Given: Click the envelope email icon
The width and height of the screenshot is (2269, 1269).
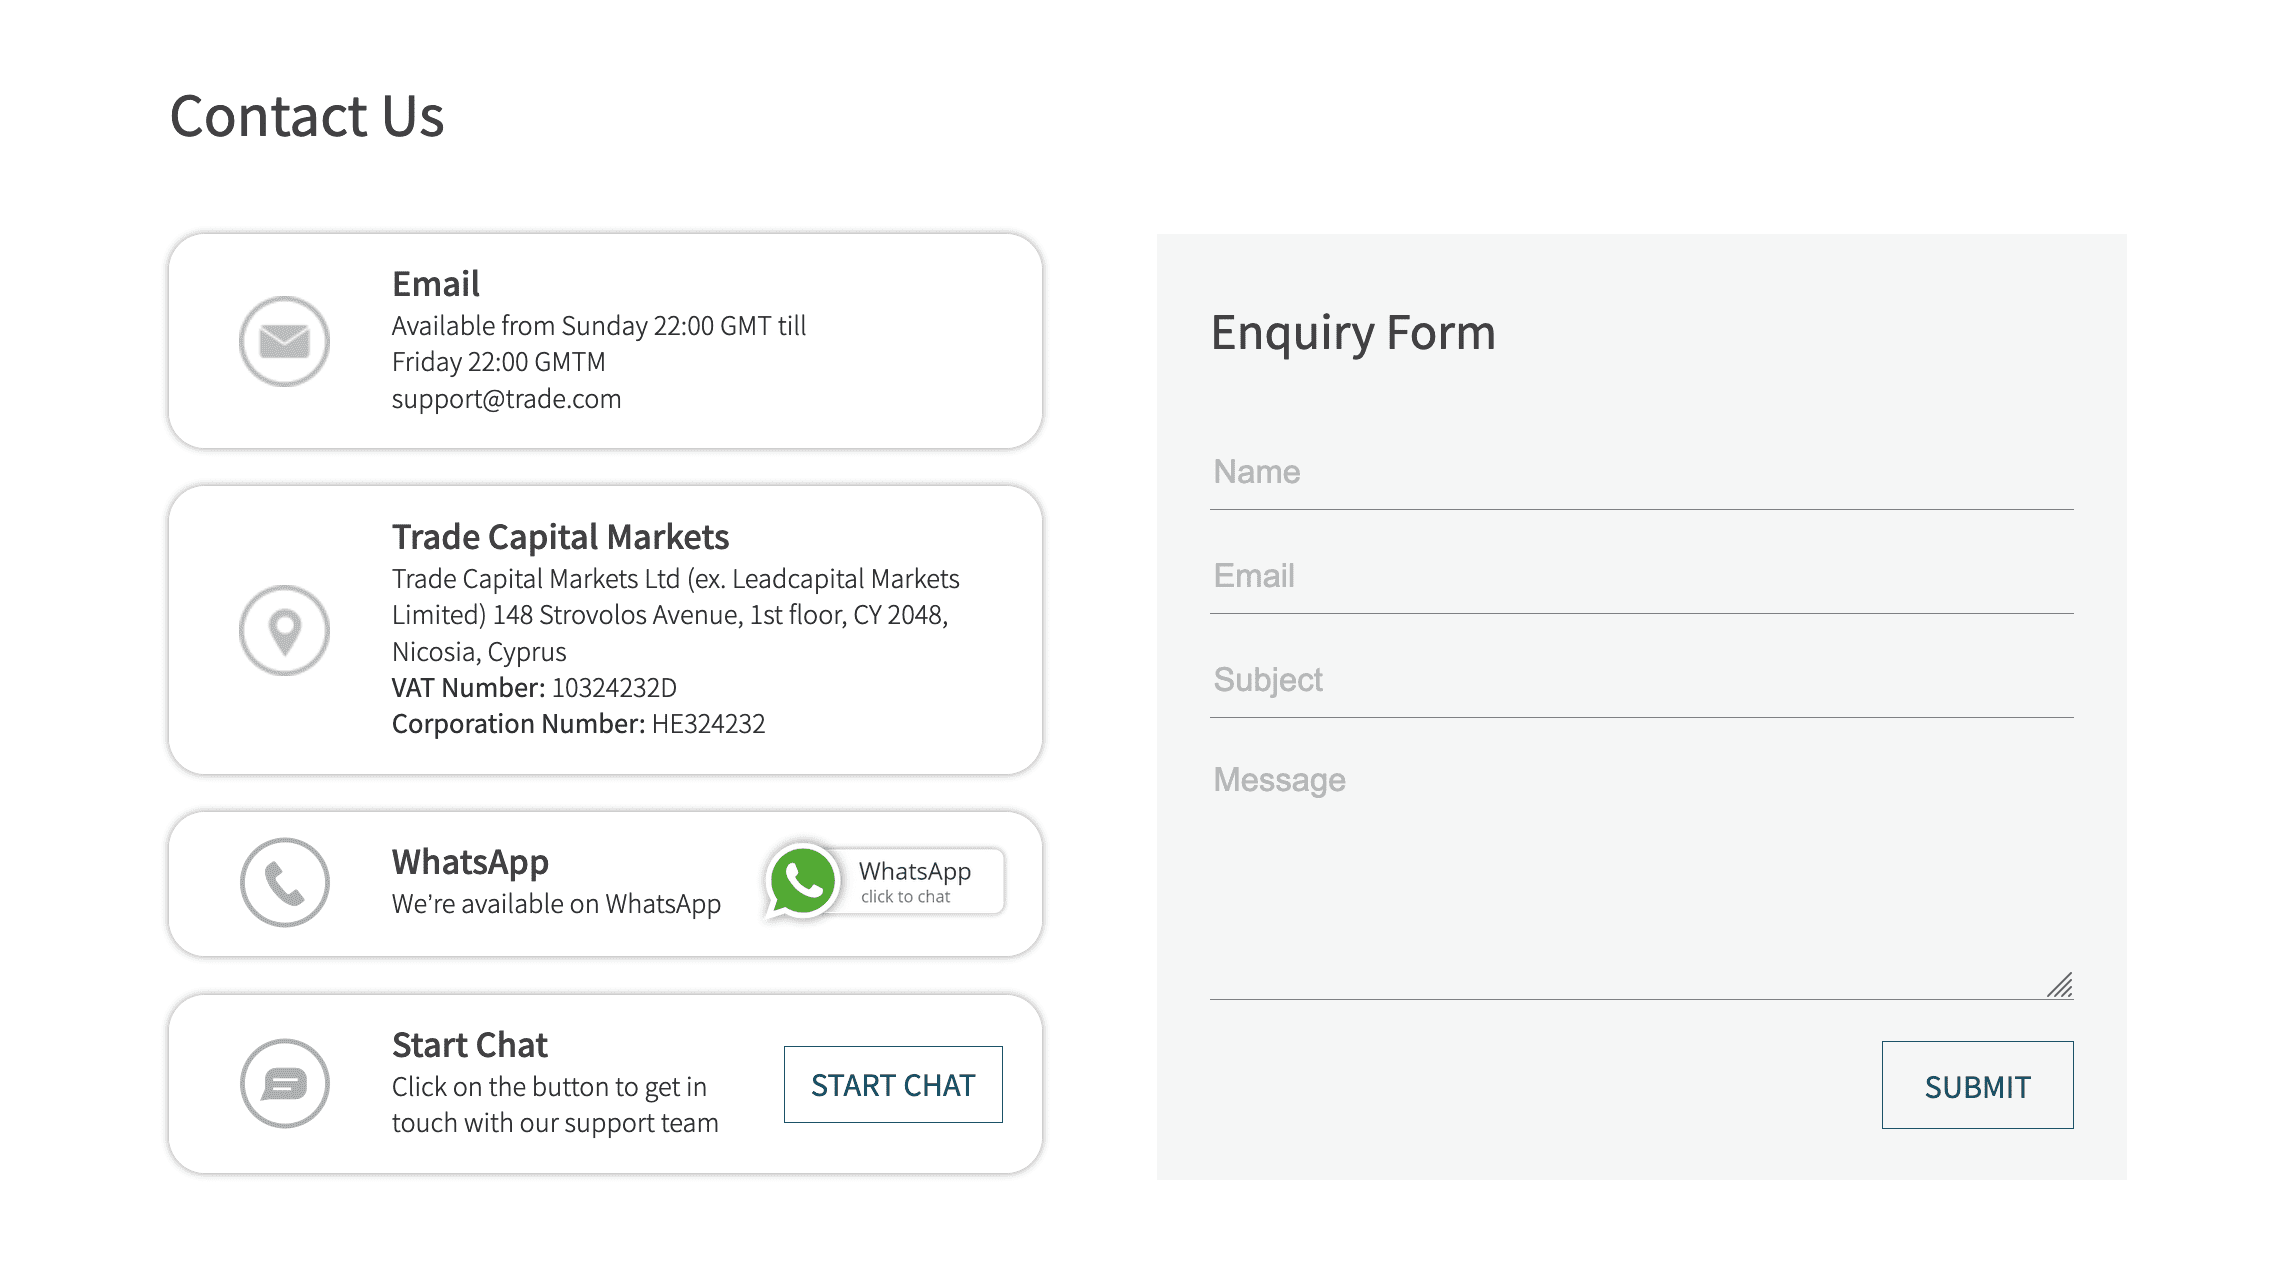Looking at the screenshot, I should click(284, 341).
